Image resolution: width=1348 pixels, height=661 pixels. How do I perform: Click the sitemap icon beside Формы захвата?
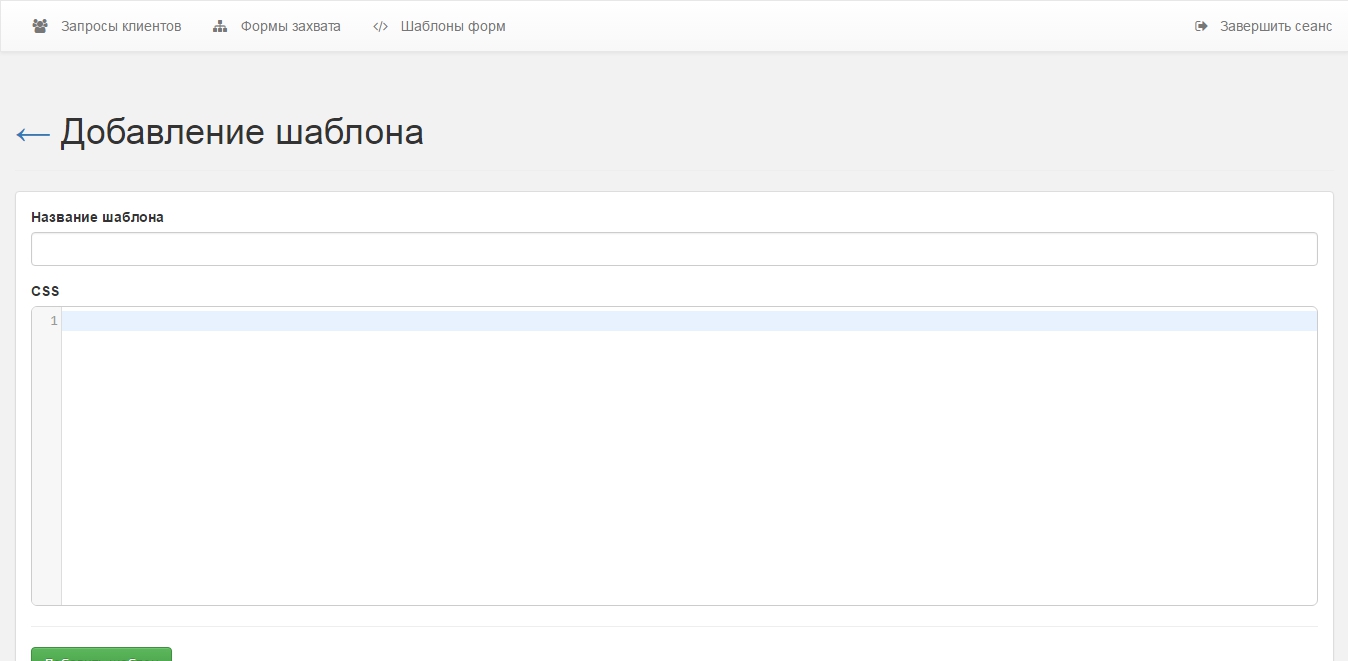[x=220, y=26]
